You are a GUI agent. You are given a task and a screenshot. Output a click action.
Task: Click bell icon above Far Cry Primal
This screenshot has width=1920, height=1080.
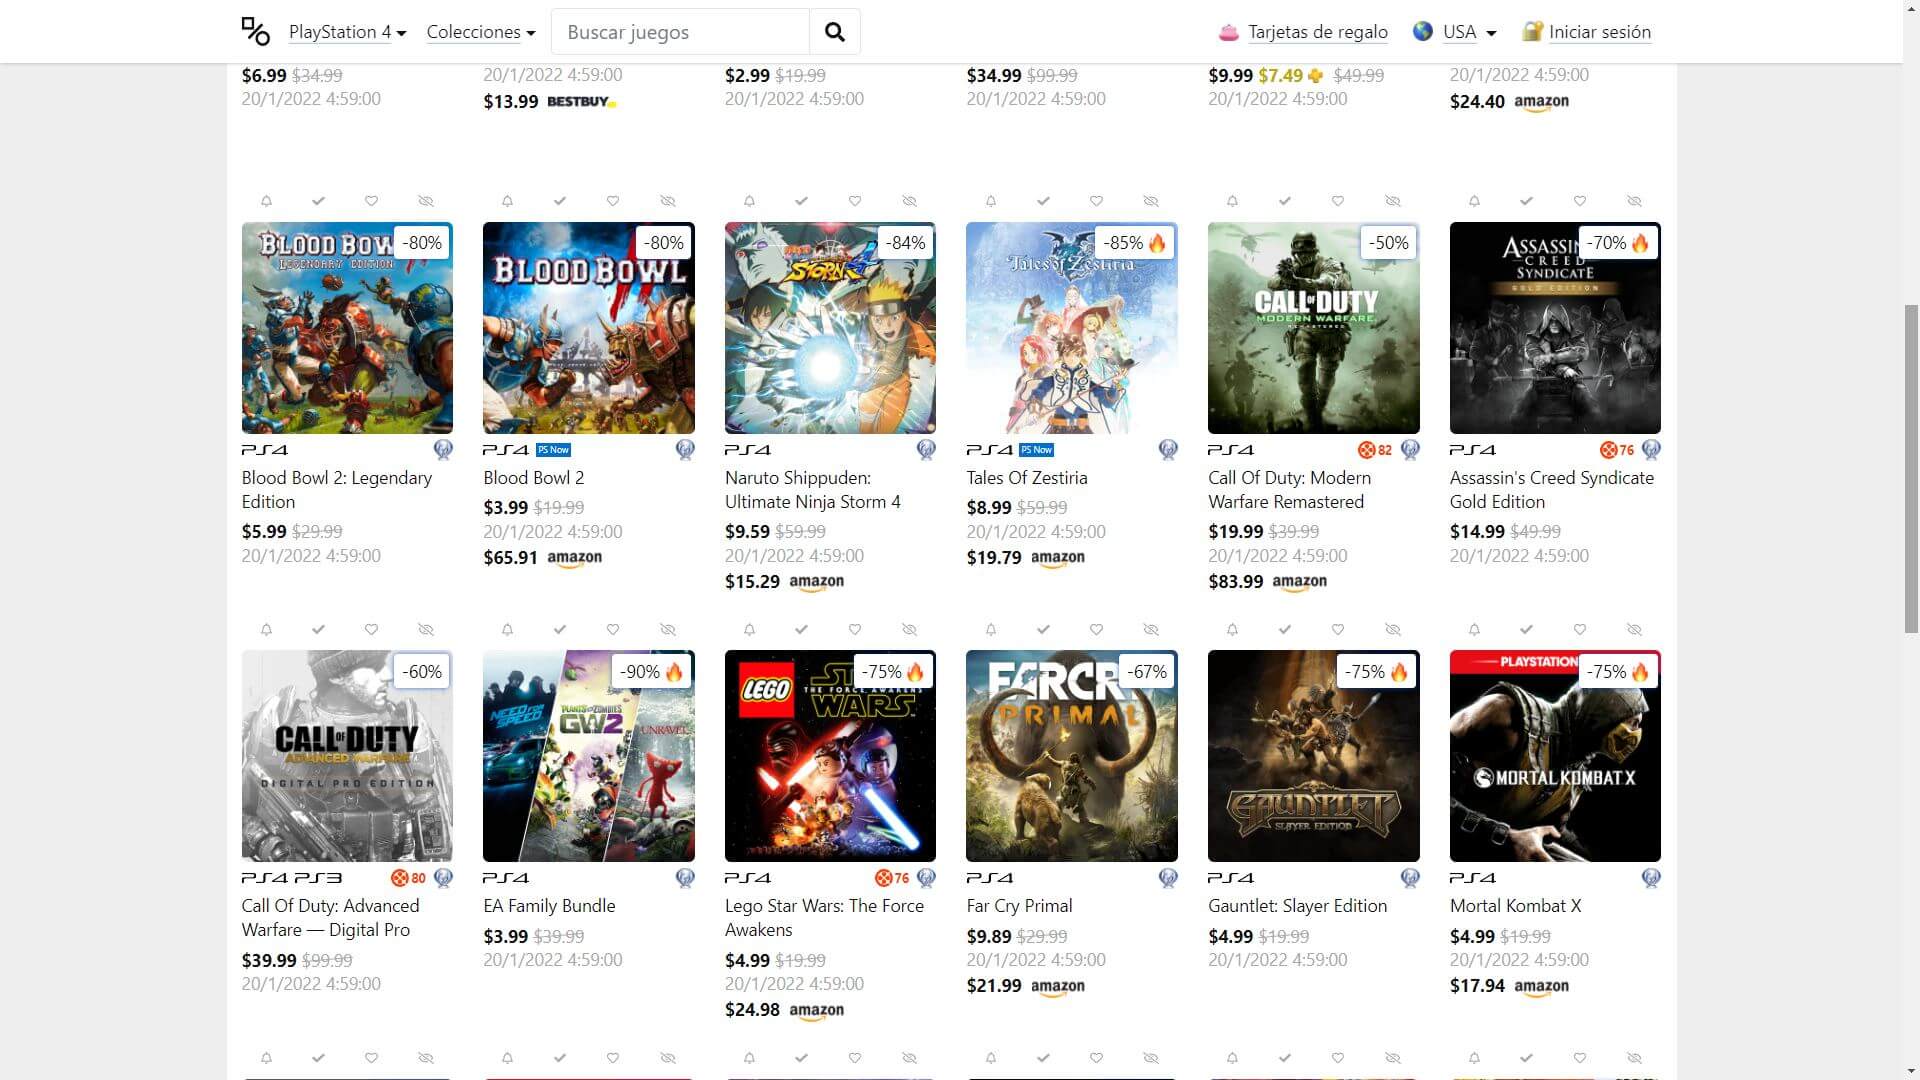coord(991,630)
